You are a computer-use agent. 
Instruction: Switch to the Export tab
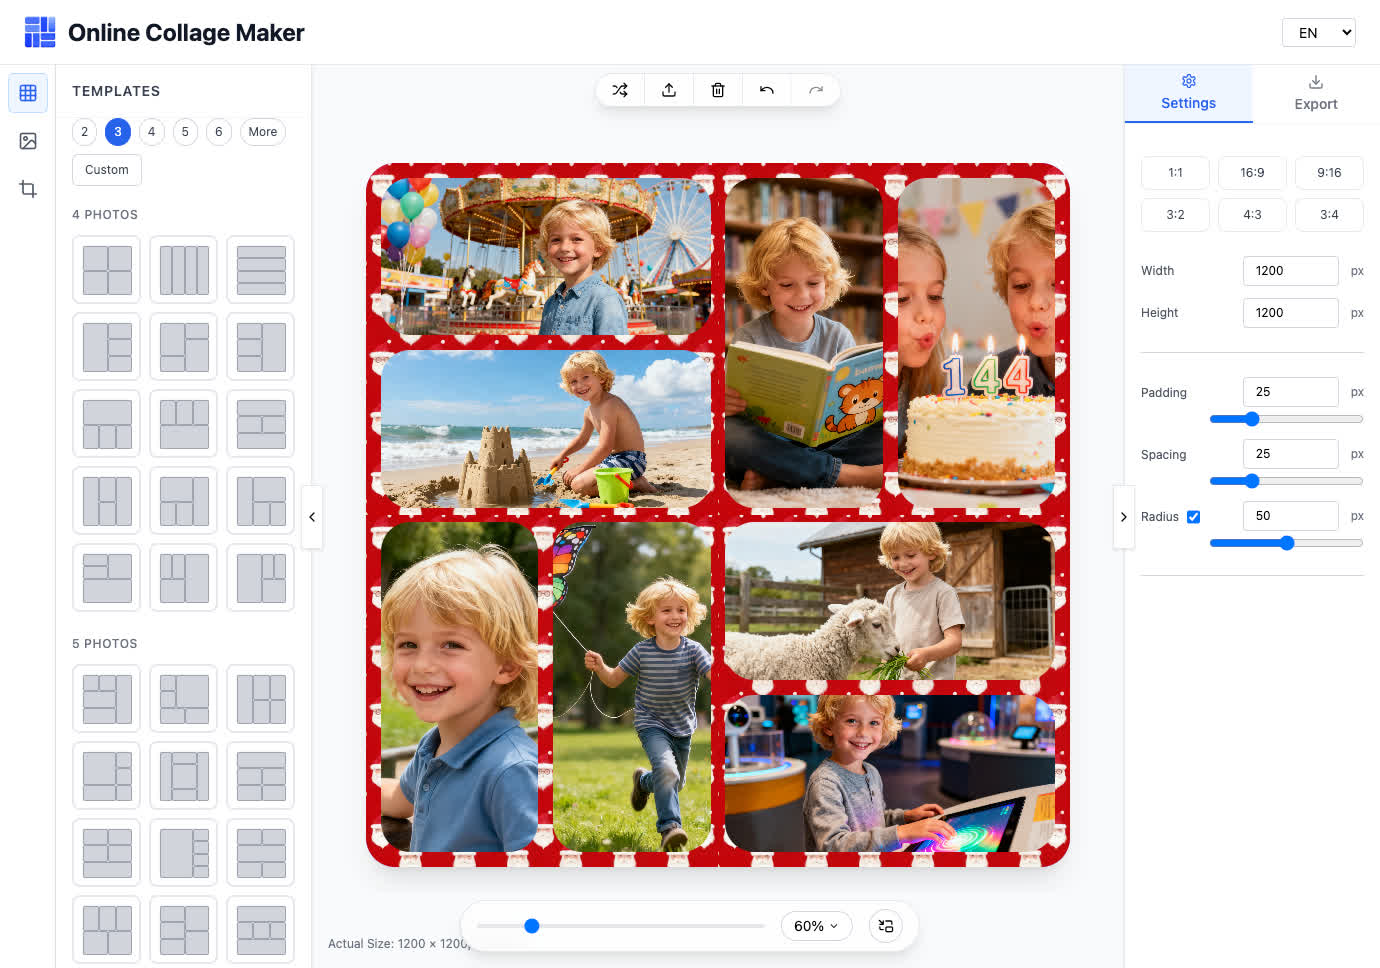1315,94
